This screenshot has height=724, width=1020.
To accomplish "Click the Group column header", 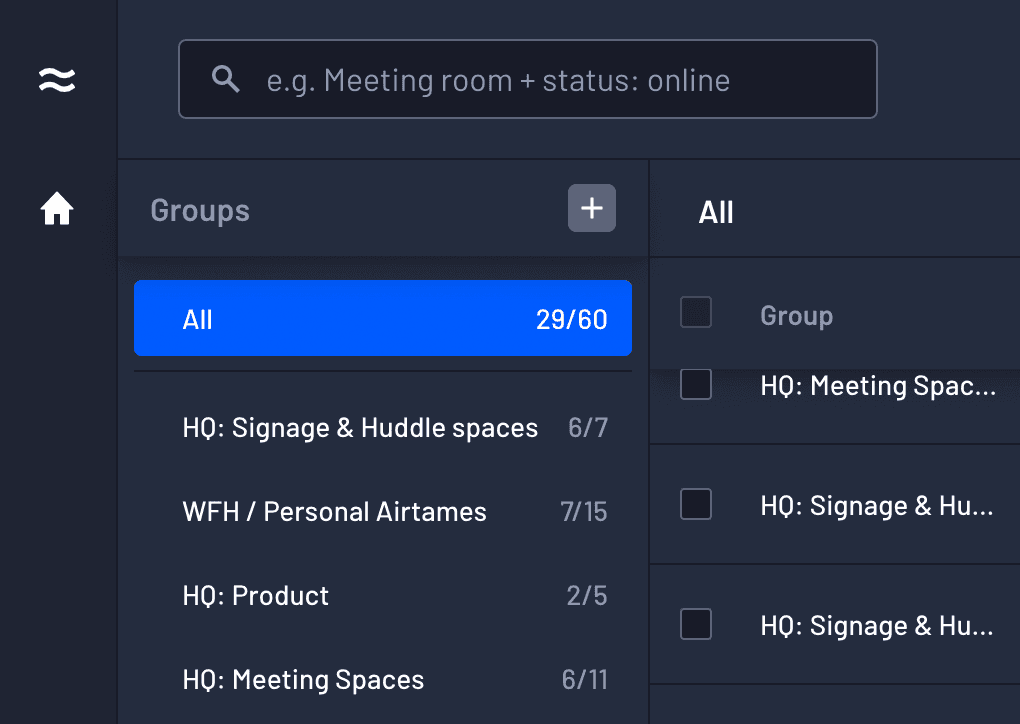I will 796,315.
